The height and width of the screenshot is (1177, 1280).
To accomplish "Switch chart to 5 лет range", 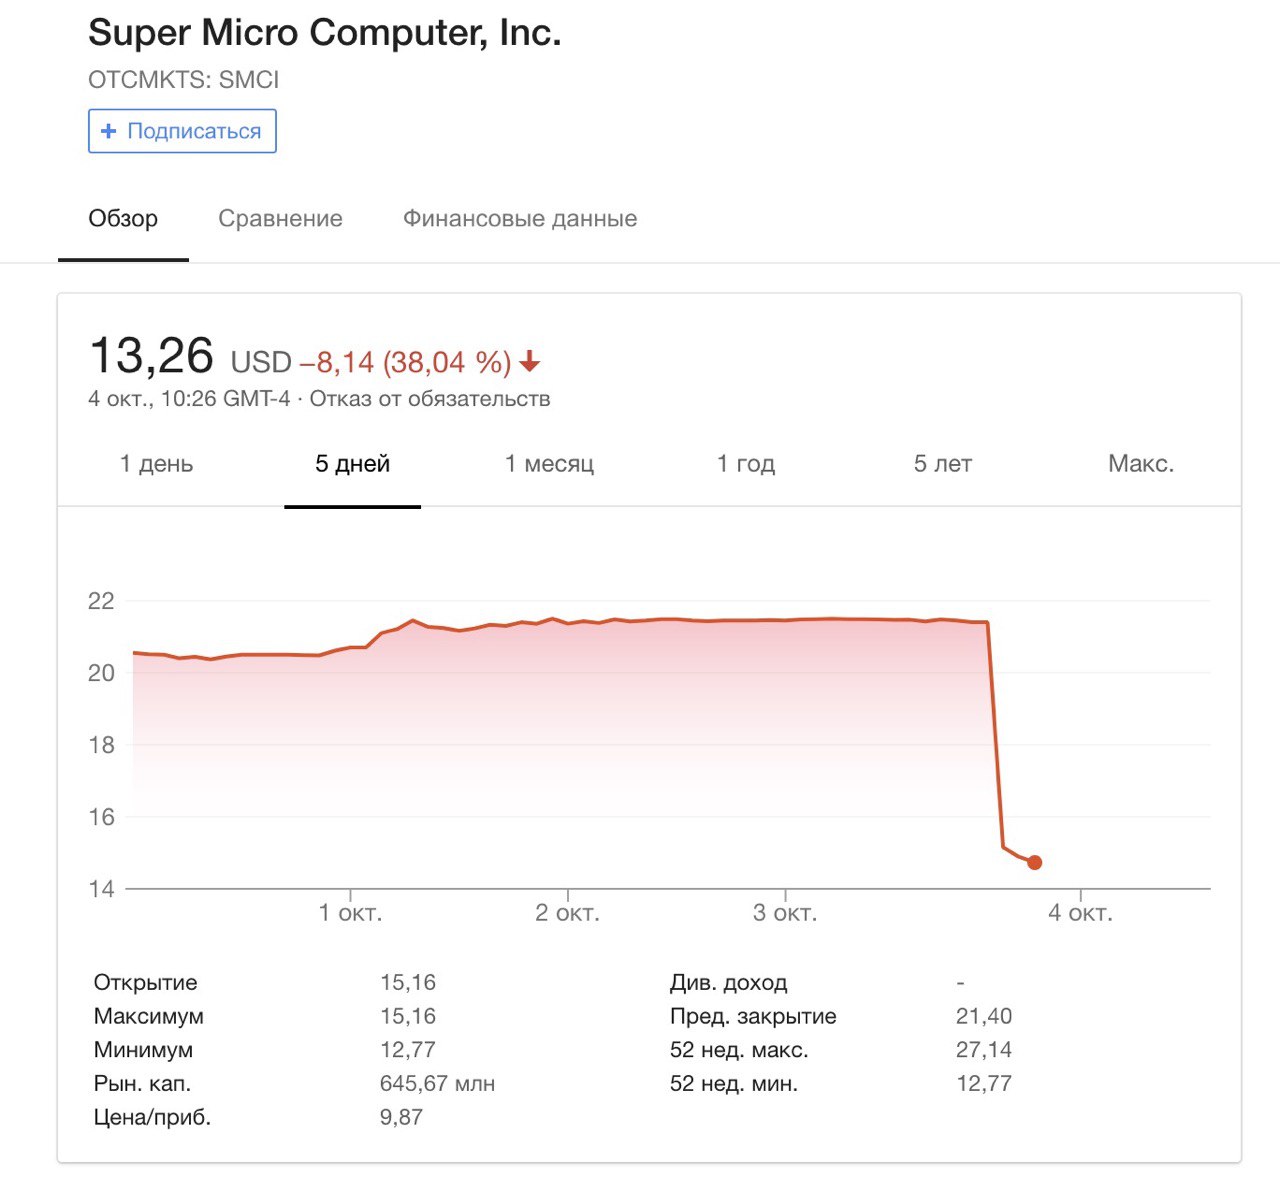I will point(942,464).
